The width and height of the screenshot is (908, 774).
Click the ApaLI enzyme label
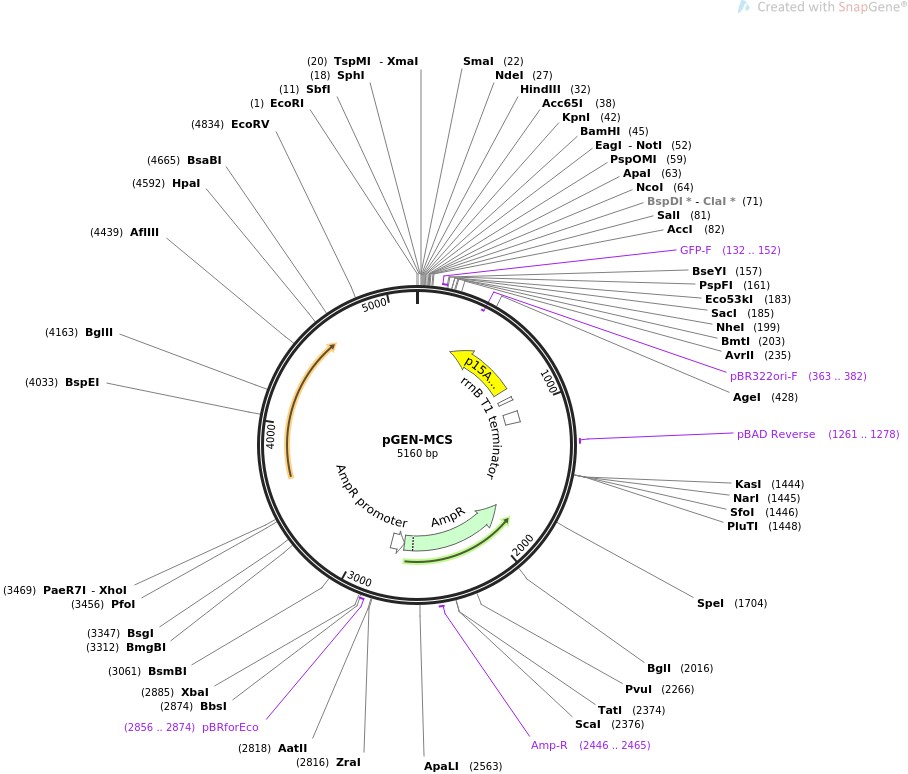pos(441,766)
